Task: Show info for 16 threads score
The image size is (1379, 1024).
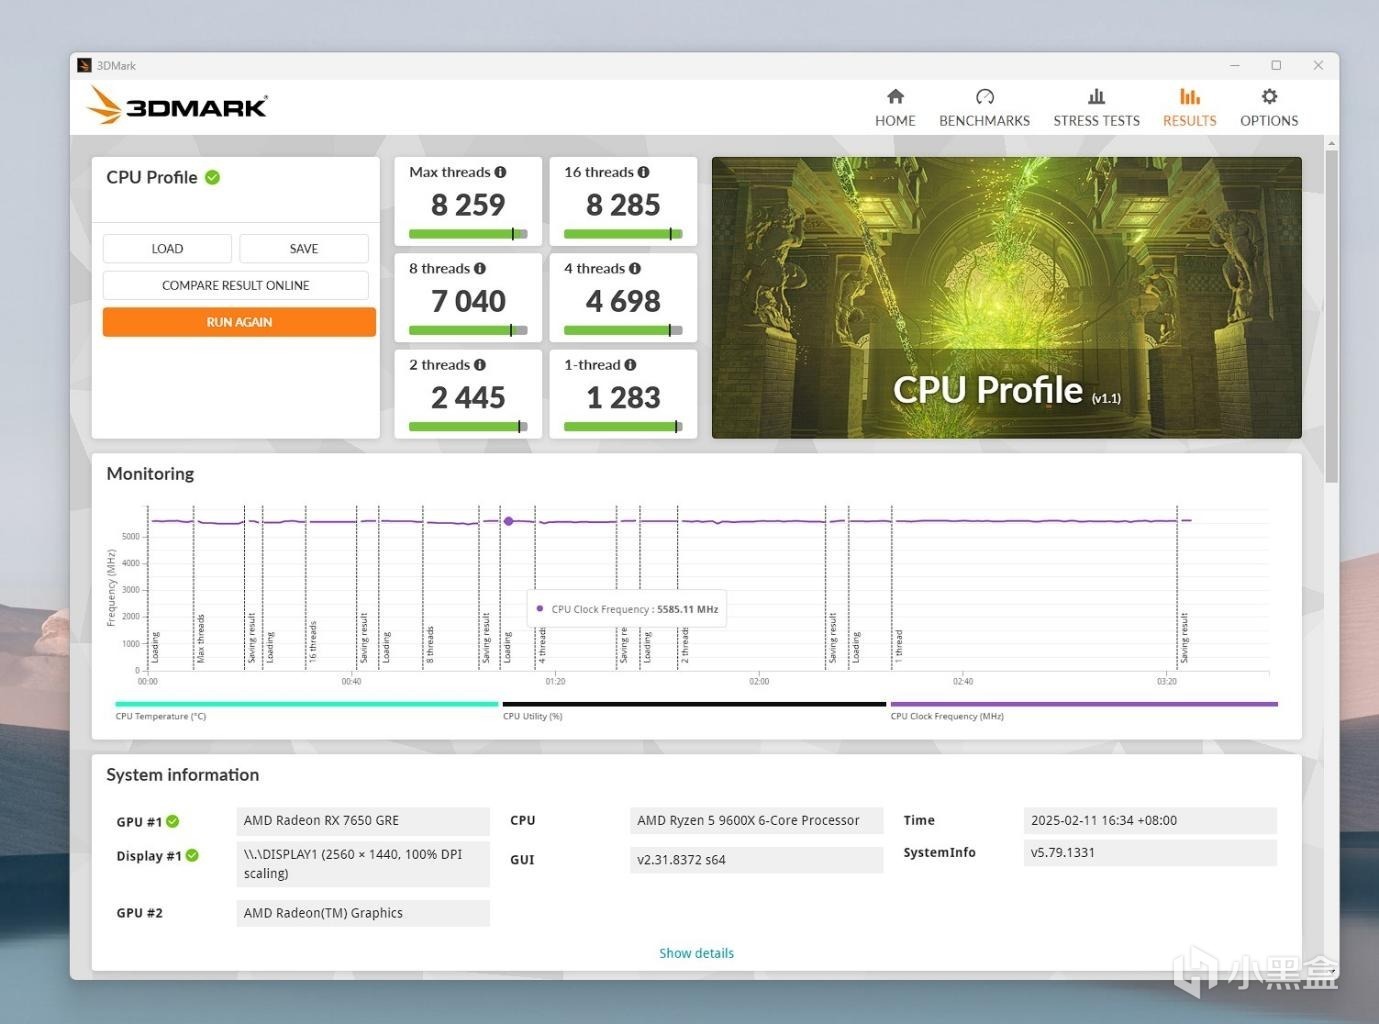Action: [643, 172]
